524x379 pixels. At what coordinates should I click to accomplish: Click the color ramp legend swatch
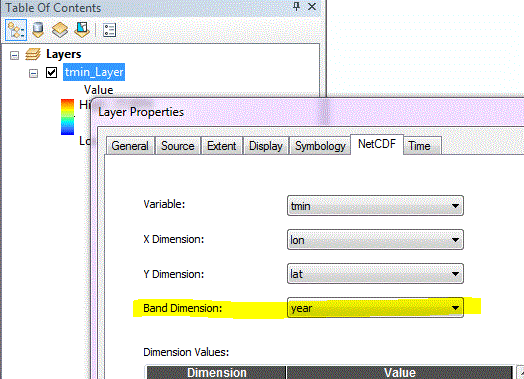(67, 117)
